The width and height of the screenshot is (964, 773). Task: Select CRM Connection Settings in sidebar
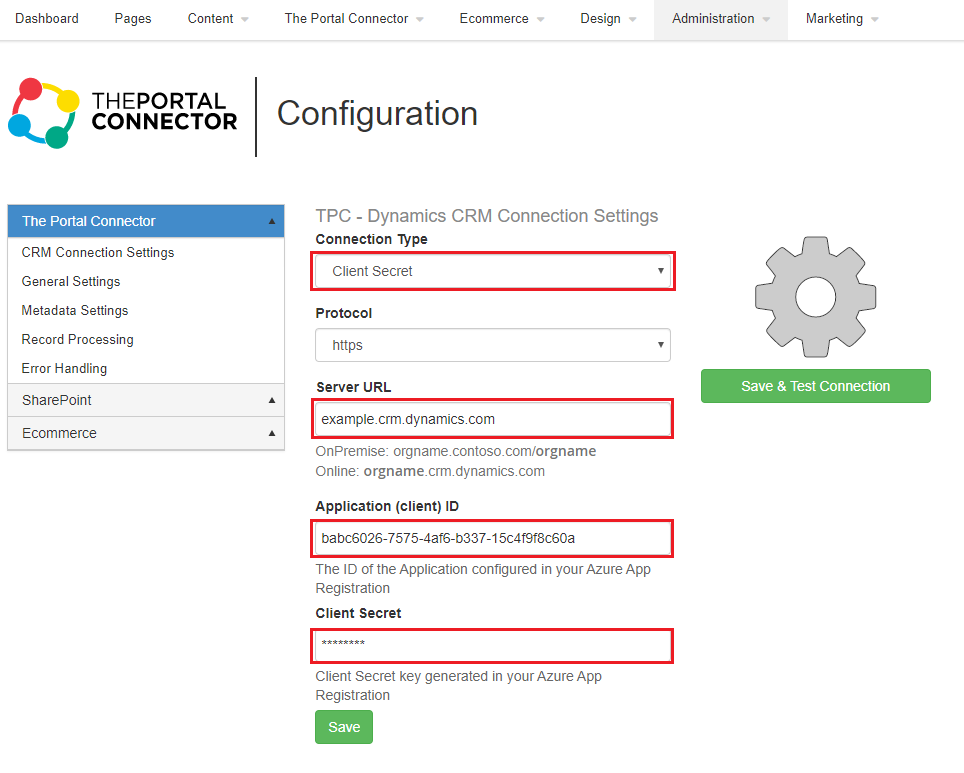tap(98, 252)
